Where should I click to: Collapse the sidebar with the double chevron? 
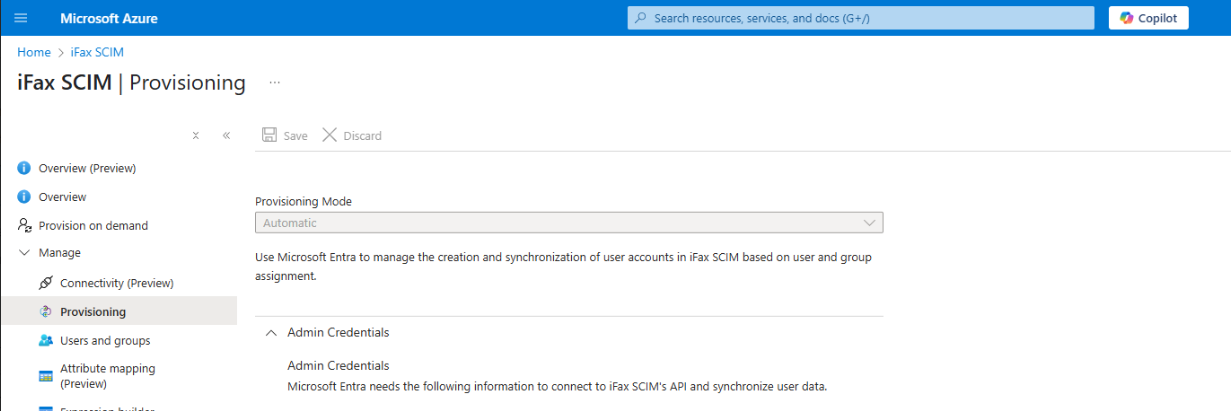pos(226,135)
